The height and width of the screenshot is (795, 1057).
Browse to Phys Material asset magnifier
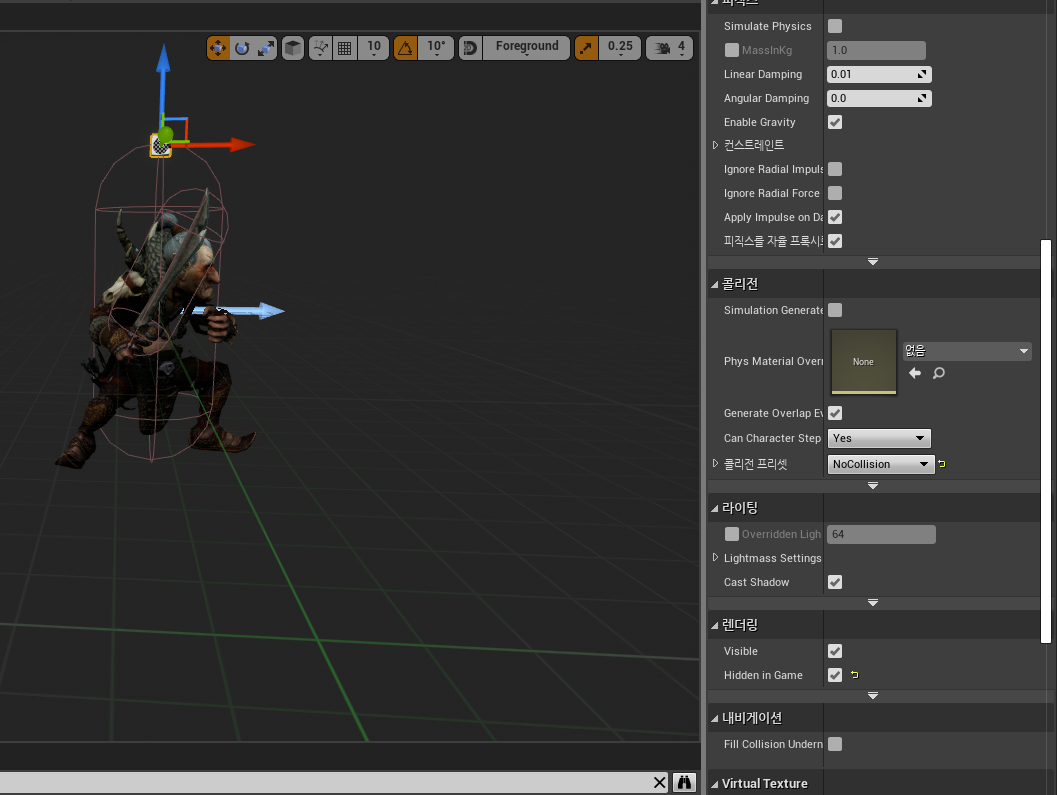tap(938, 373)
